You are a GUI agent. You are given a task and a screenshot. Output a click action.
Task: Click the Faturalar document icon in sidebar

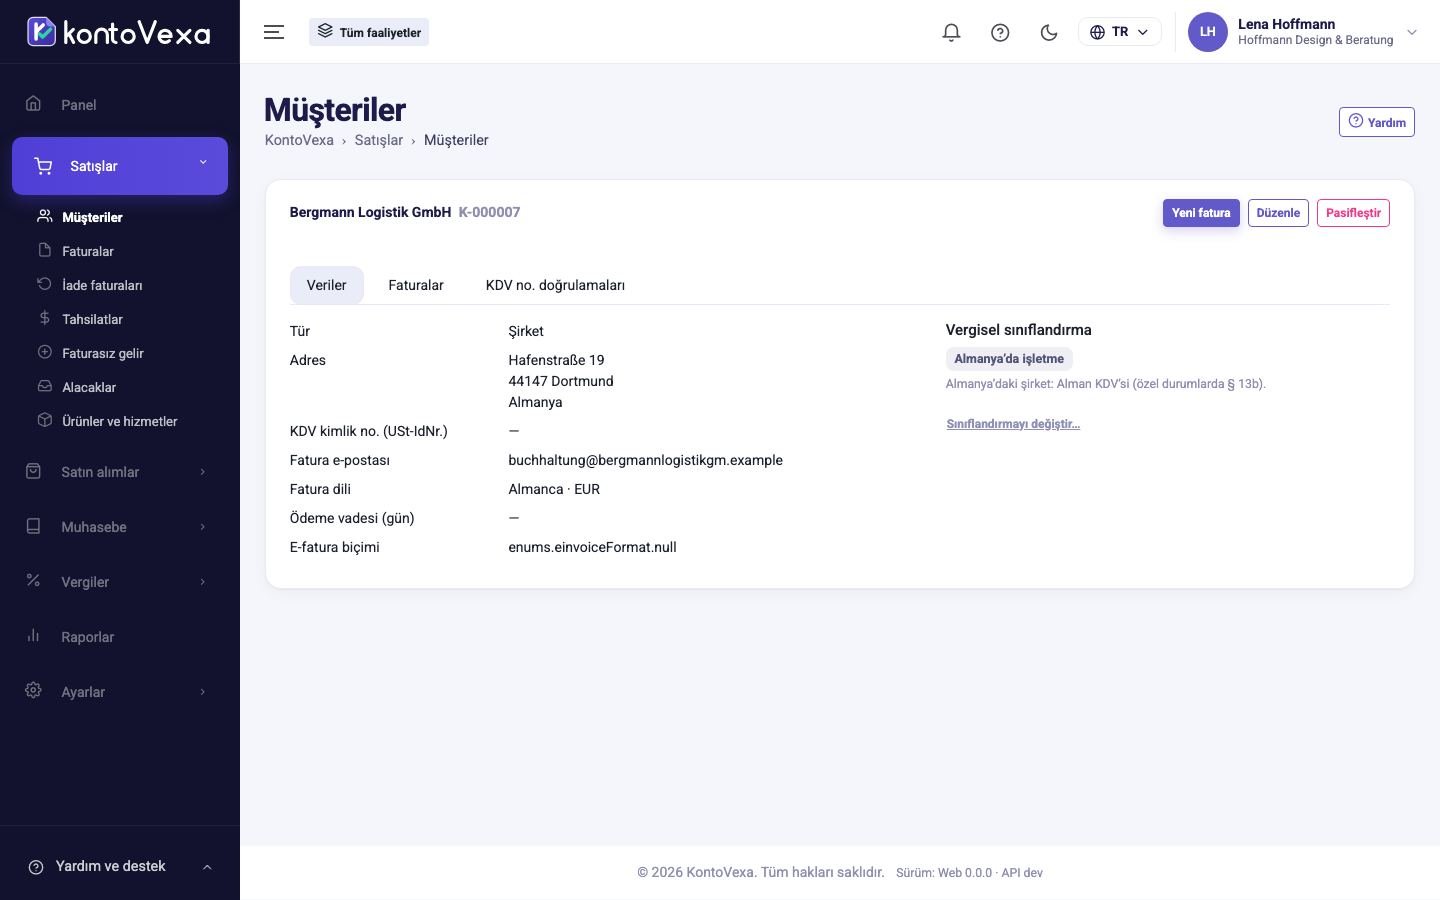(x=44, y=250)
